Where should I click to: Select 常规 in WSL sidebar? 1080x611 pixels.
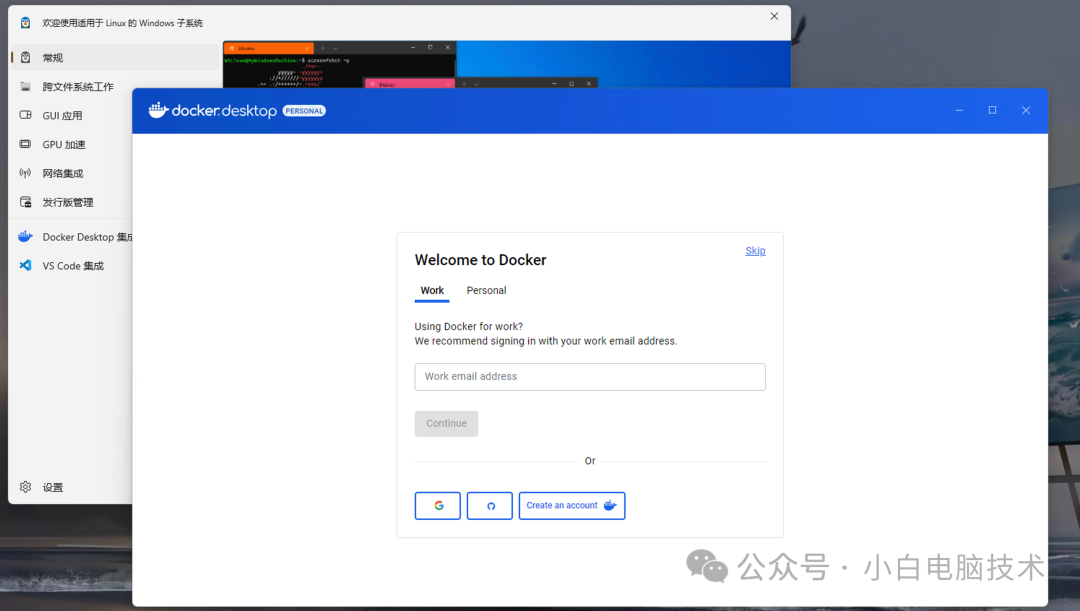point(115,57)
